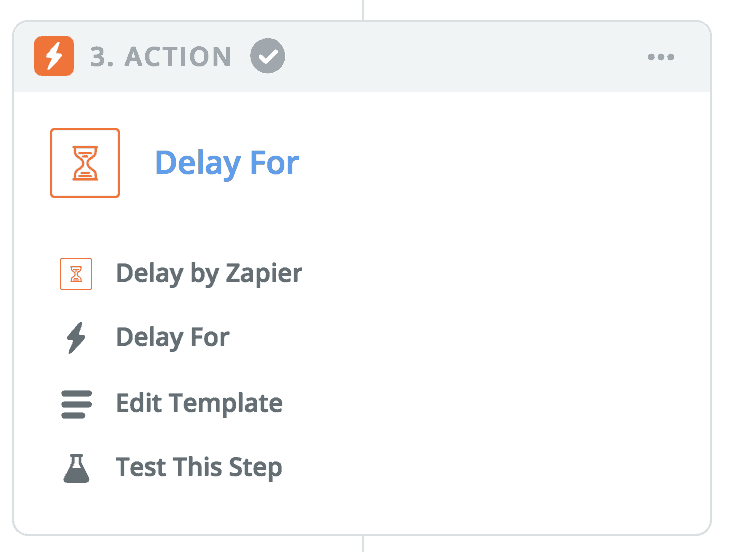
Task: Open Test This Step
Action: pos(199,467)
